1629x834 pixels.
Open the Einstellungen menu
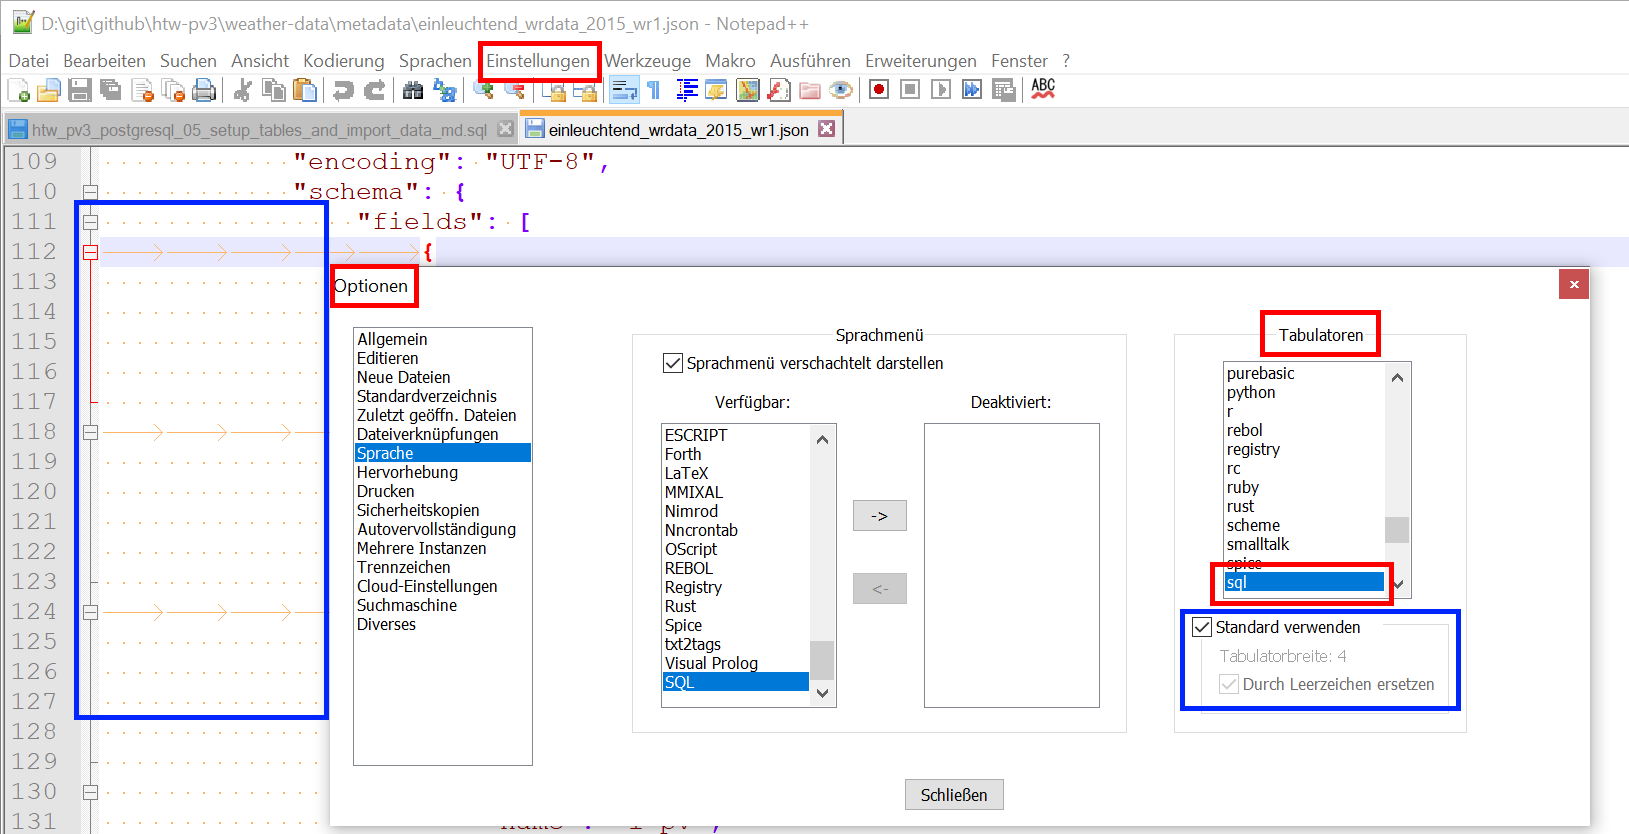point(538,61)
